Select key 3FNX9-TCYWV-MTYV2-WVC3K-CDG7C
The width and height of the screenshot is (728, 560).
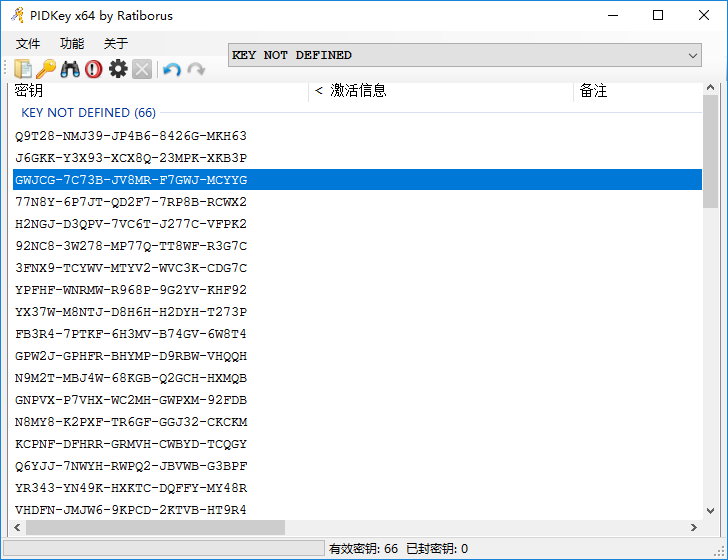tap(131, 268)
